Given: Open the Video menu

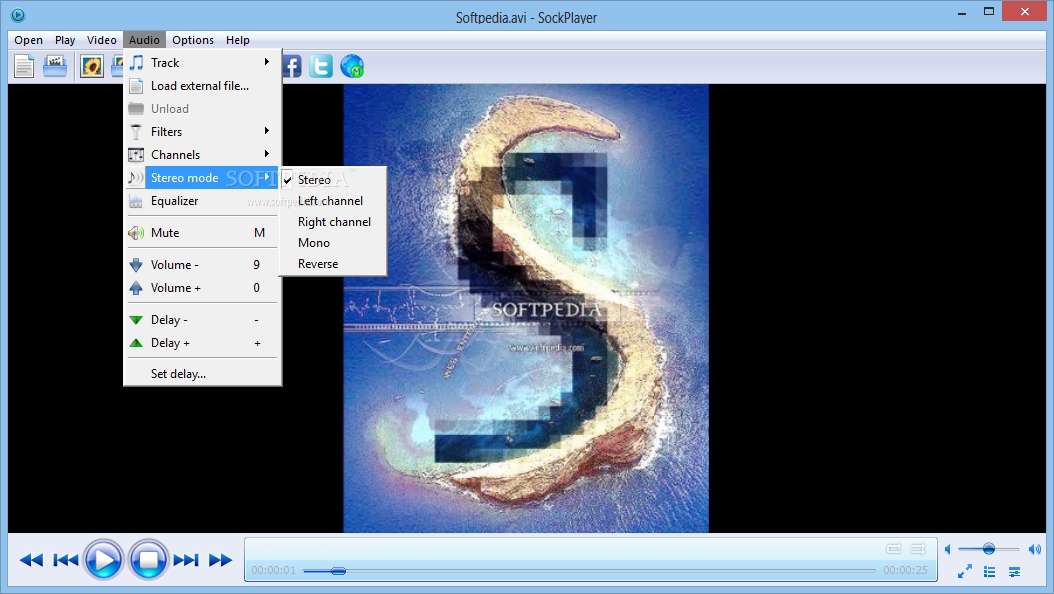Looking at the screenshot, I should click(102, 40).
